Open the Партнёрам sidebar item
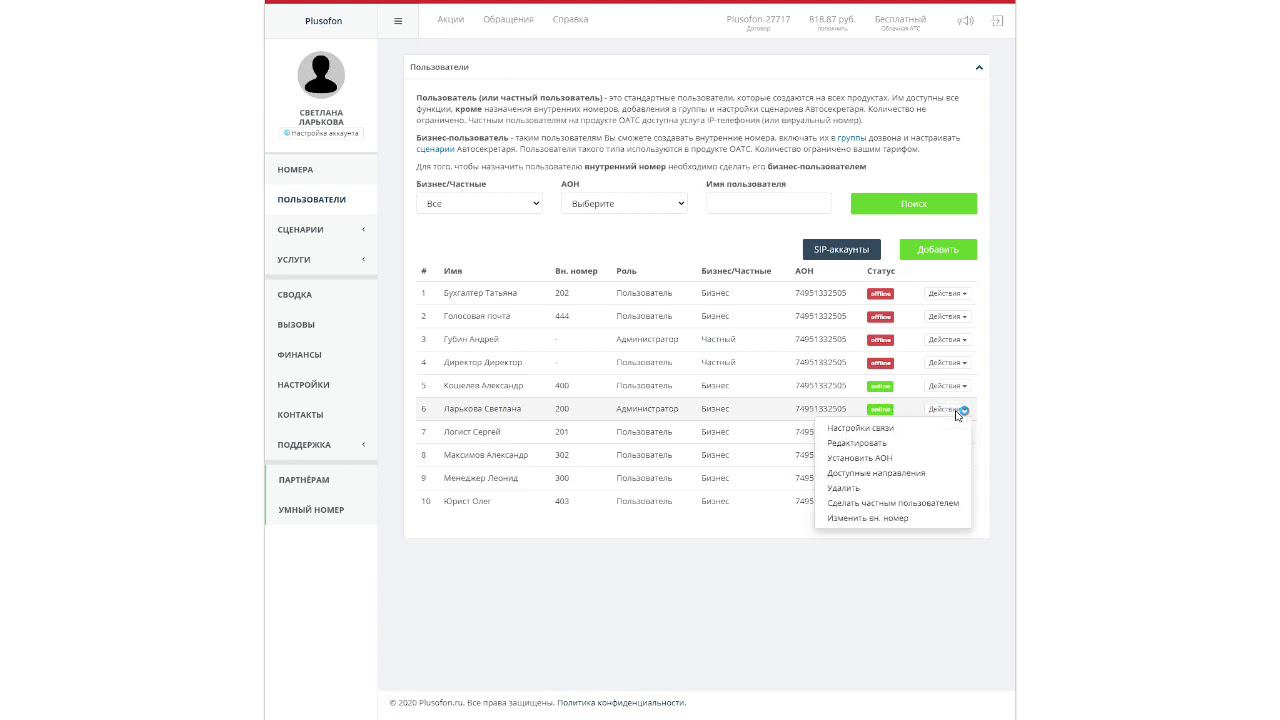This screenshot has height=720, width=1280. coord(321,480)
